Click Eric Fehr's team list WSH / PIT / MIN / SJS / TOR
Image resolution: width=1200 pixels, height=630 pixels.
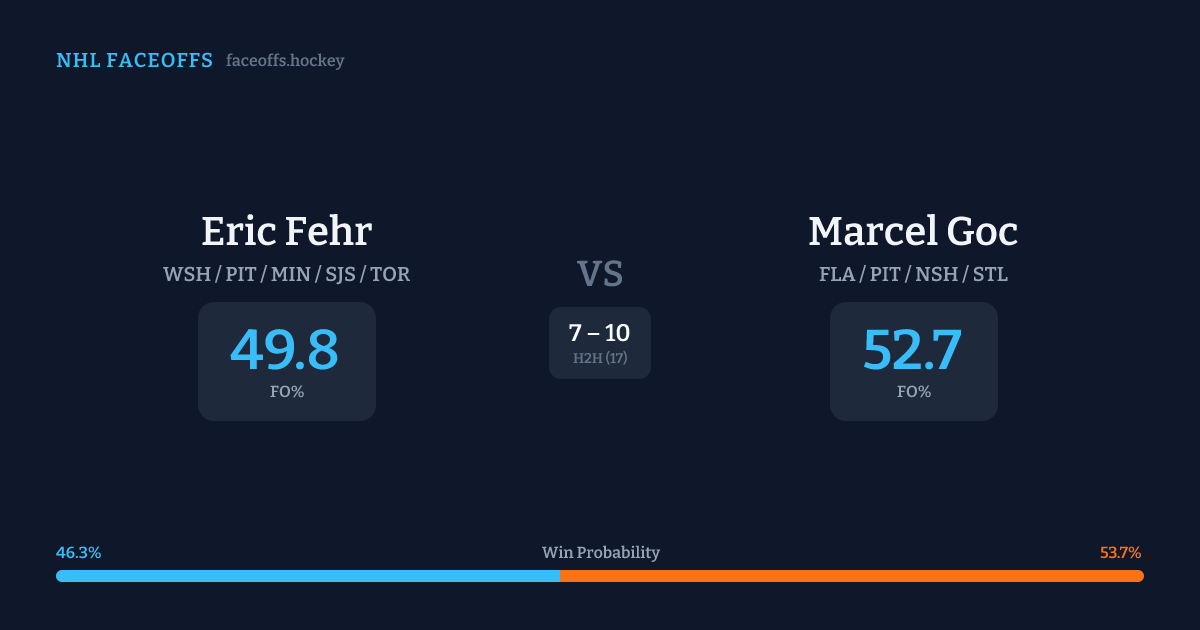pos(286,274)
